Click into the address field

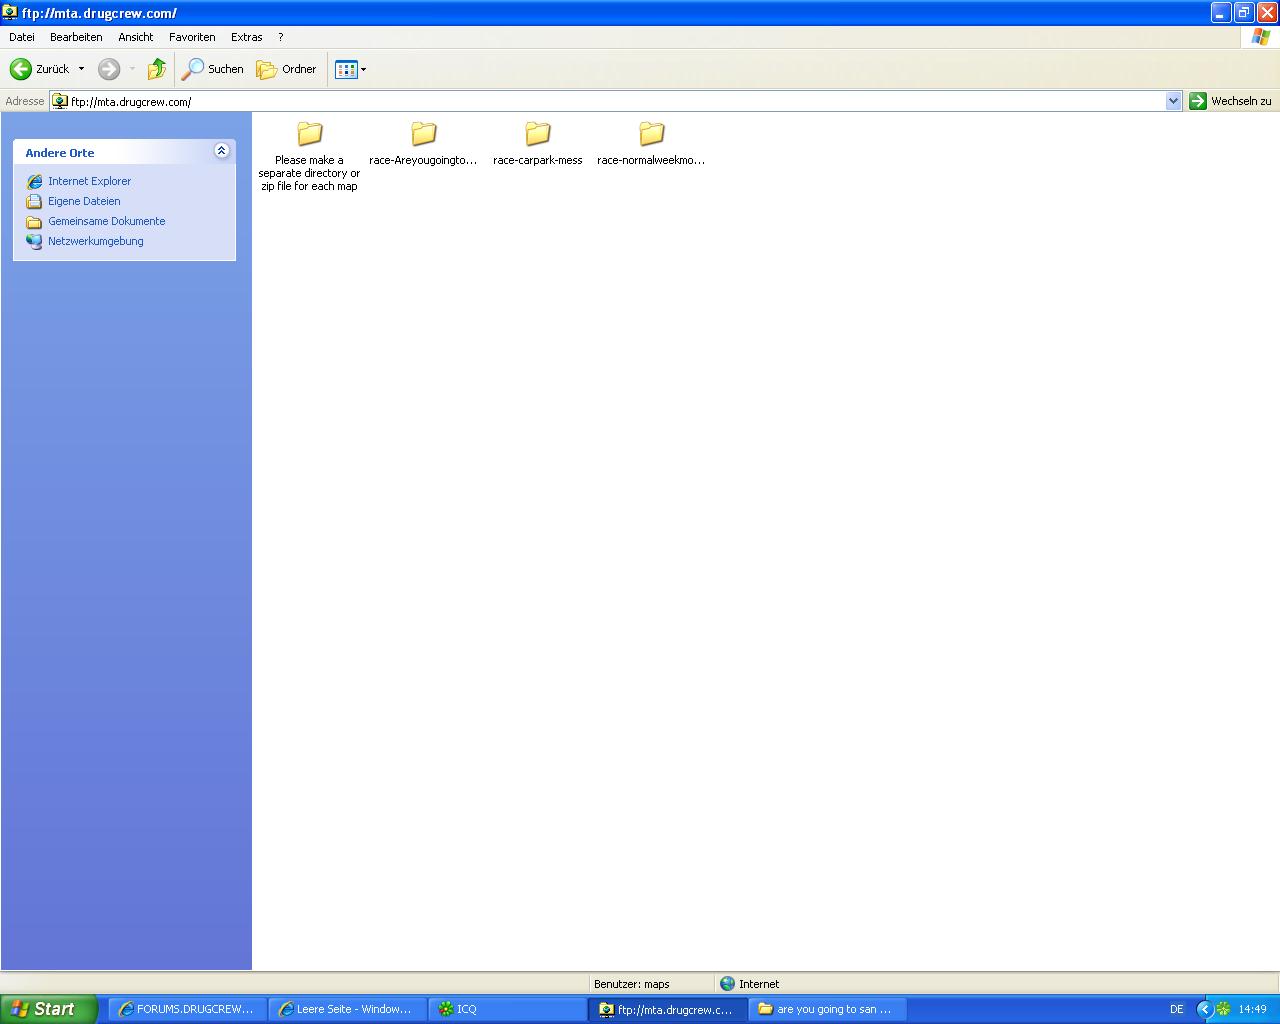pyautogui.click(x=600, y=101)
